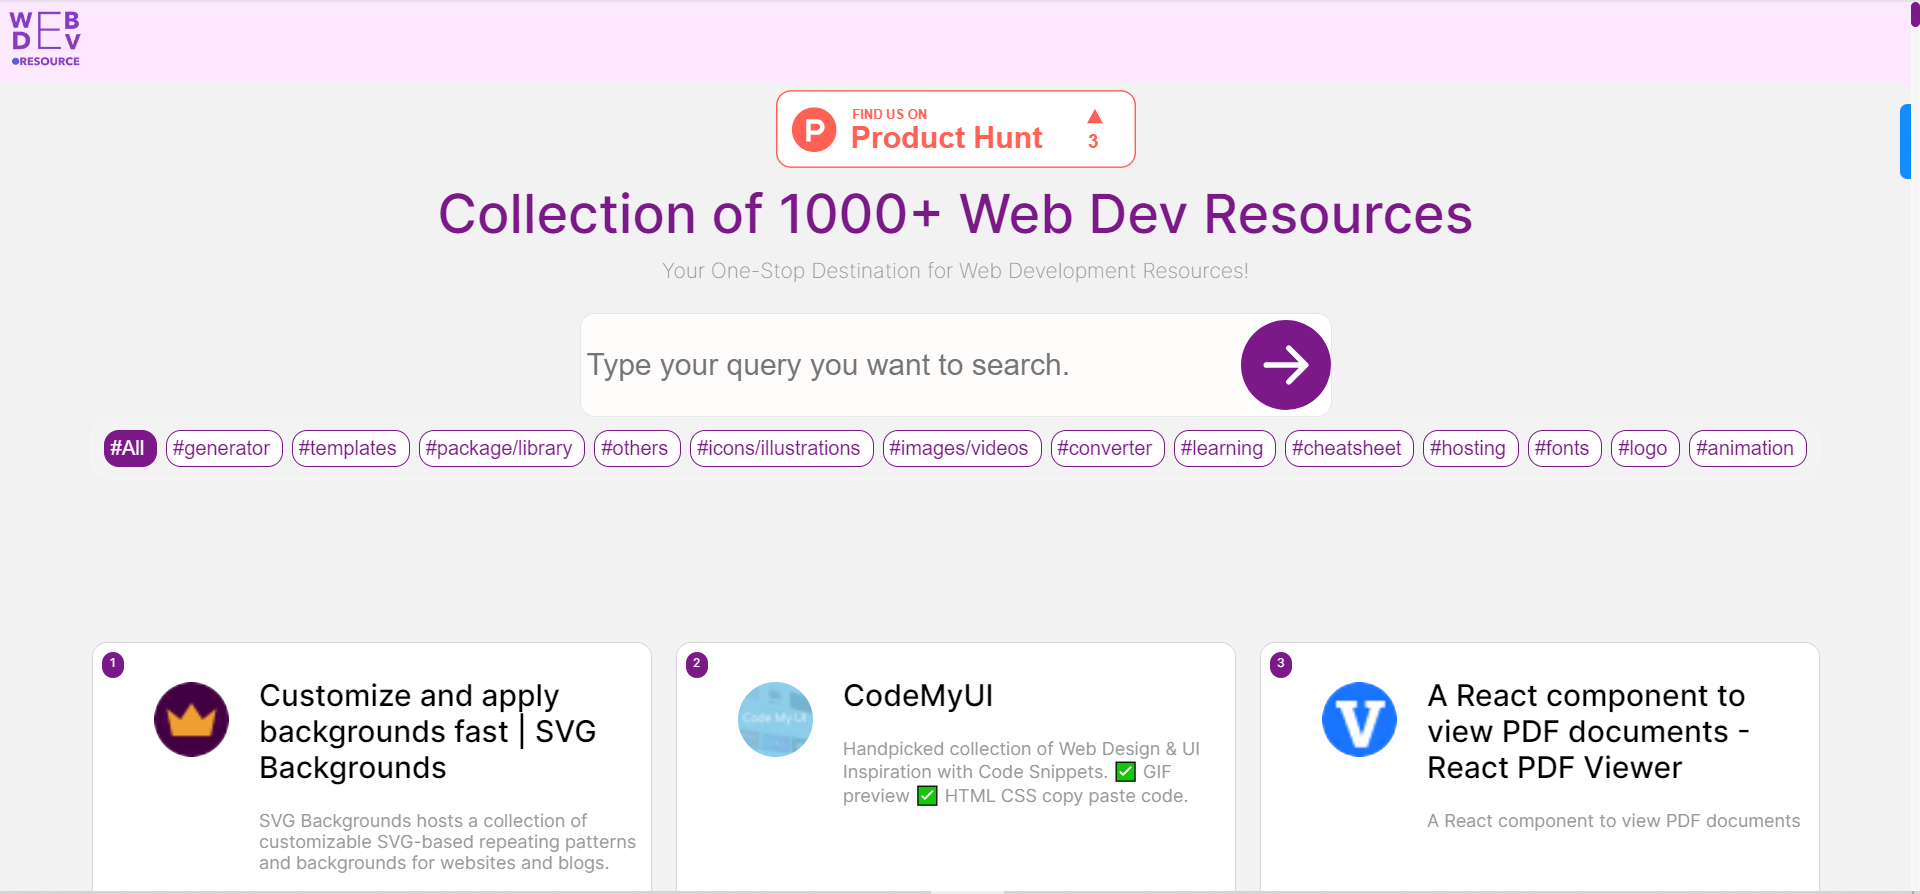The height and width of the screenshot is (894, 1920).
Task: Click the SVG Backgrounds description text
Action: coord(447,842)
